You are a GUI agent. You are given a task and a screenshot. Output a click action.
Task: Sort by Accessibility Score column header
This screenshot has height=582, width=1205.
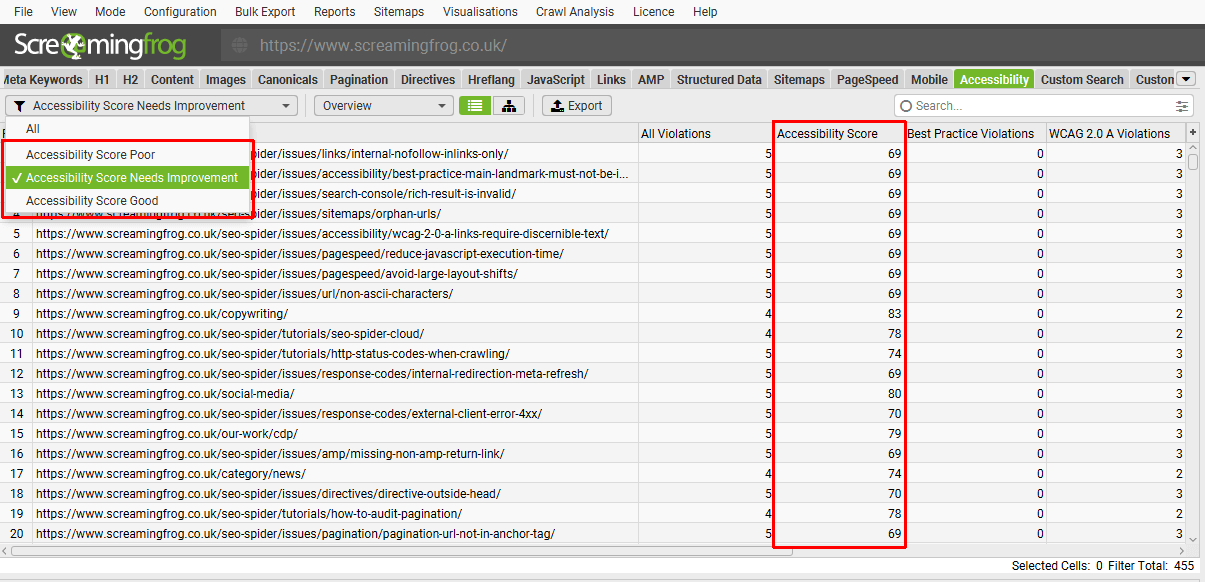pos(839,133)
